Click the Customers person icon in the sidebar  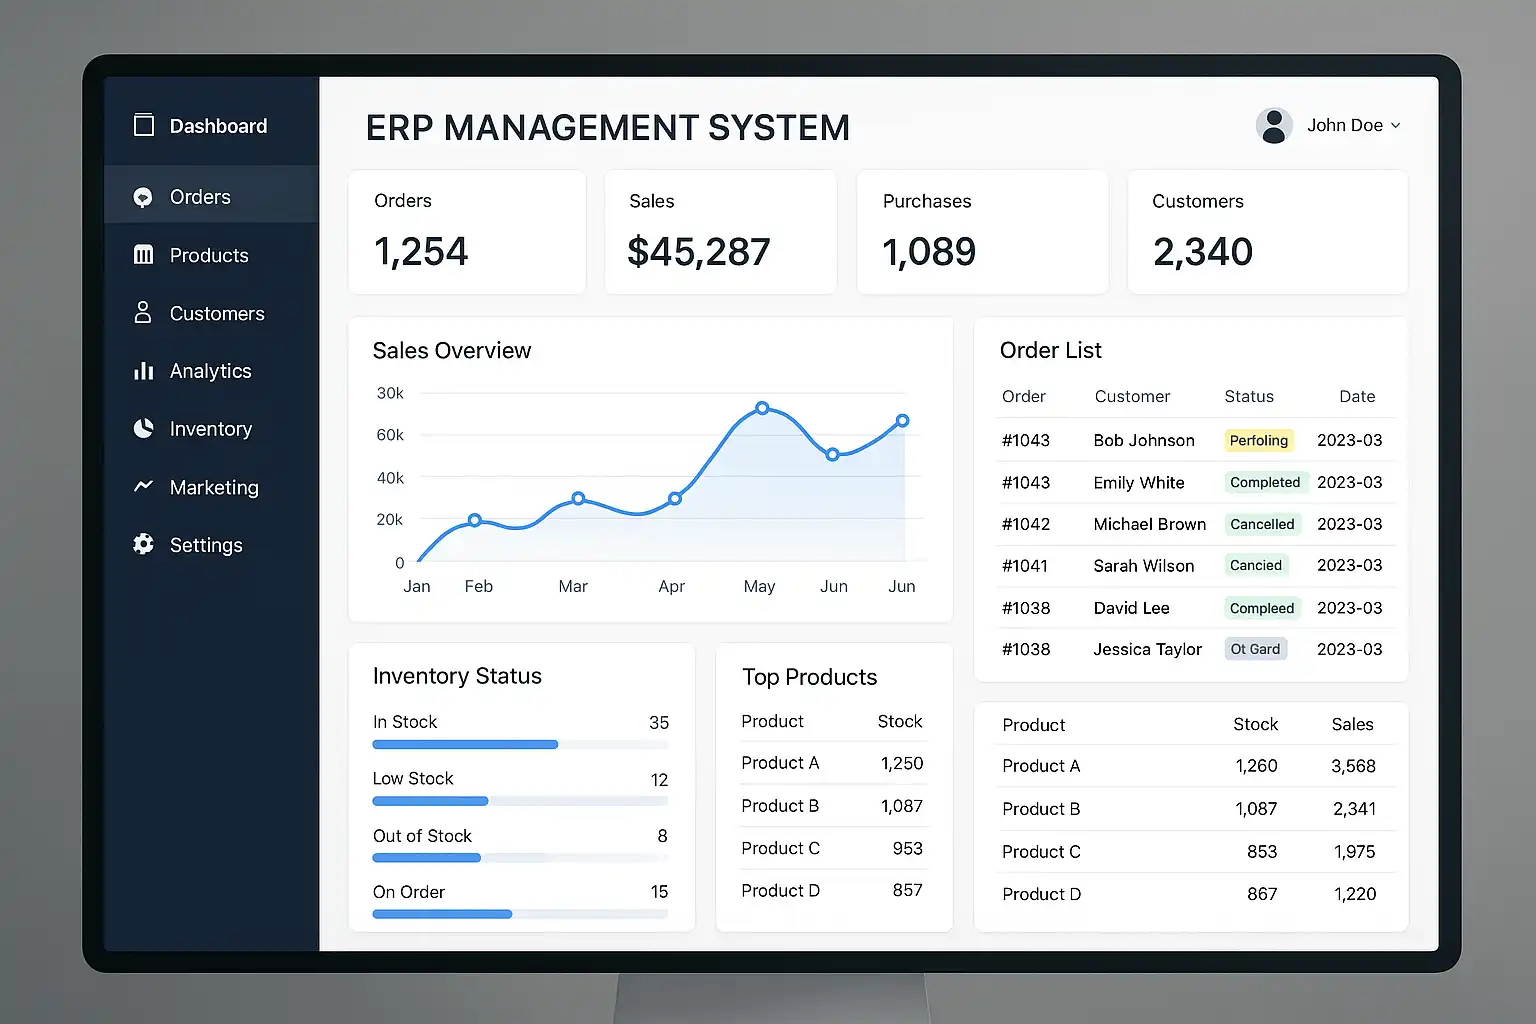tap(143, 313)
